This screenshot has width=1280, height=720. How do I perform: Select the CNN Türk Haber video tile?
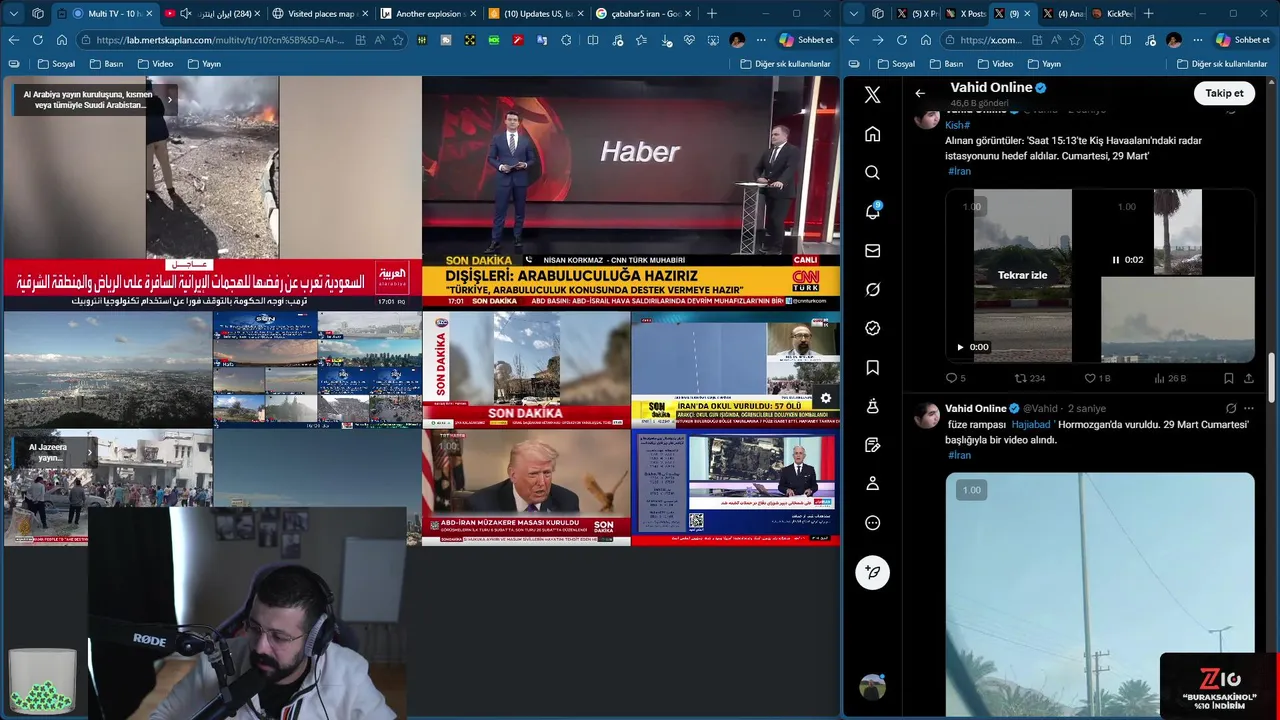pos(631,192)
